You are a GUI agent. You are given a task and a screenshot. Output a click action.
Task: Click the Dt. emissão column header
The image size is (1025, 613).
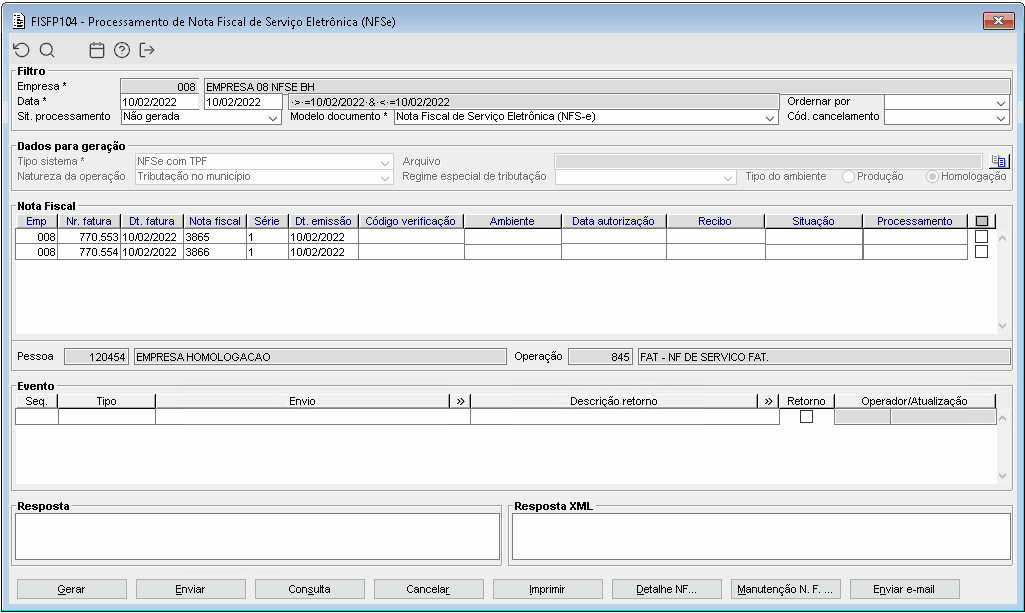coord(323,221)
